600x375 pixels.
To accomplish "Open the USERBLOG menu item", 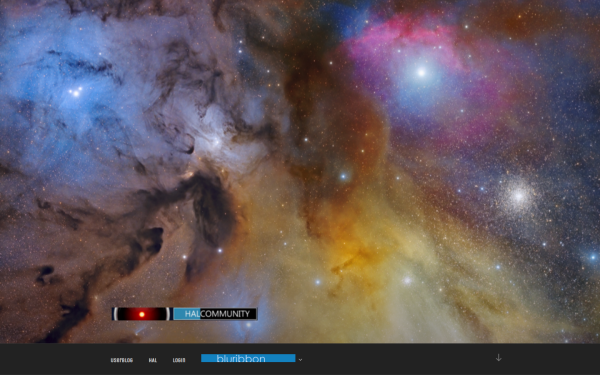I will coord(122,360).
